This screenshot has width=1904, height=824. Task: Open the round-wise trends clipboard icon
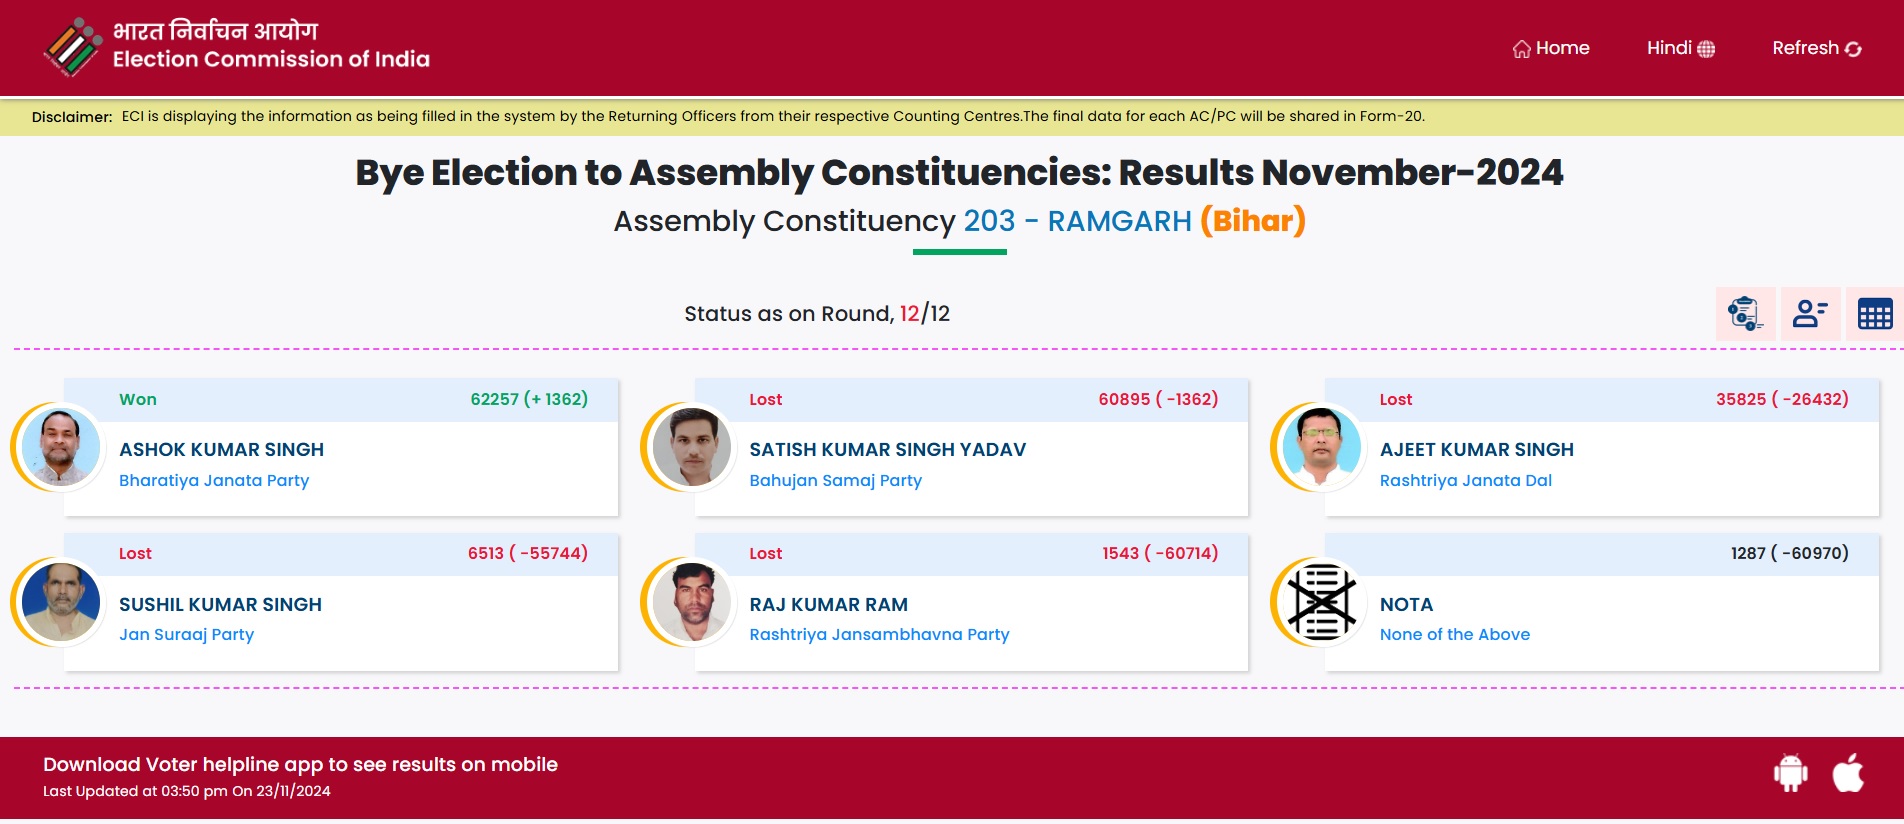click(1745, 314)
